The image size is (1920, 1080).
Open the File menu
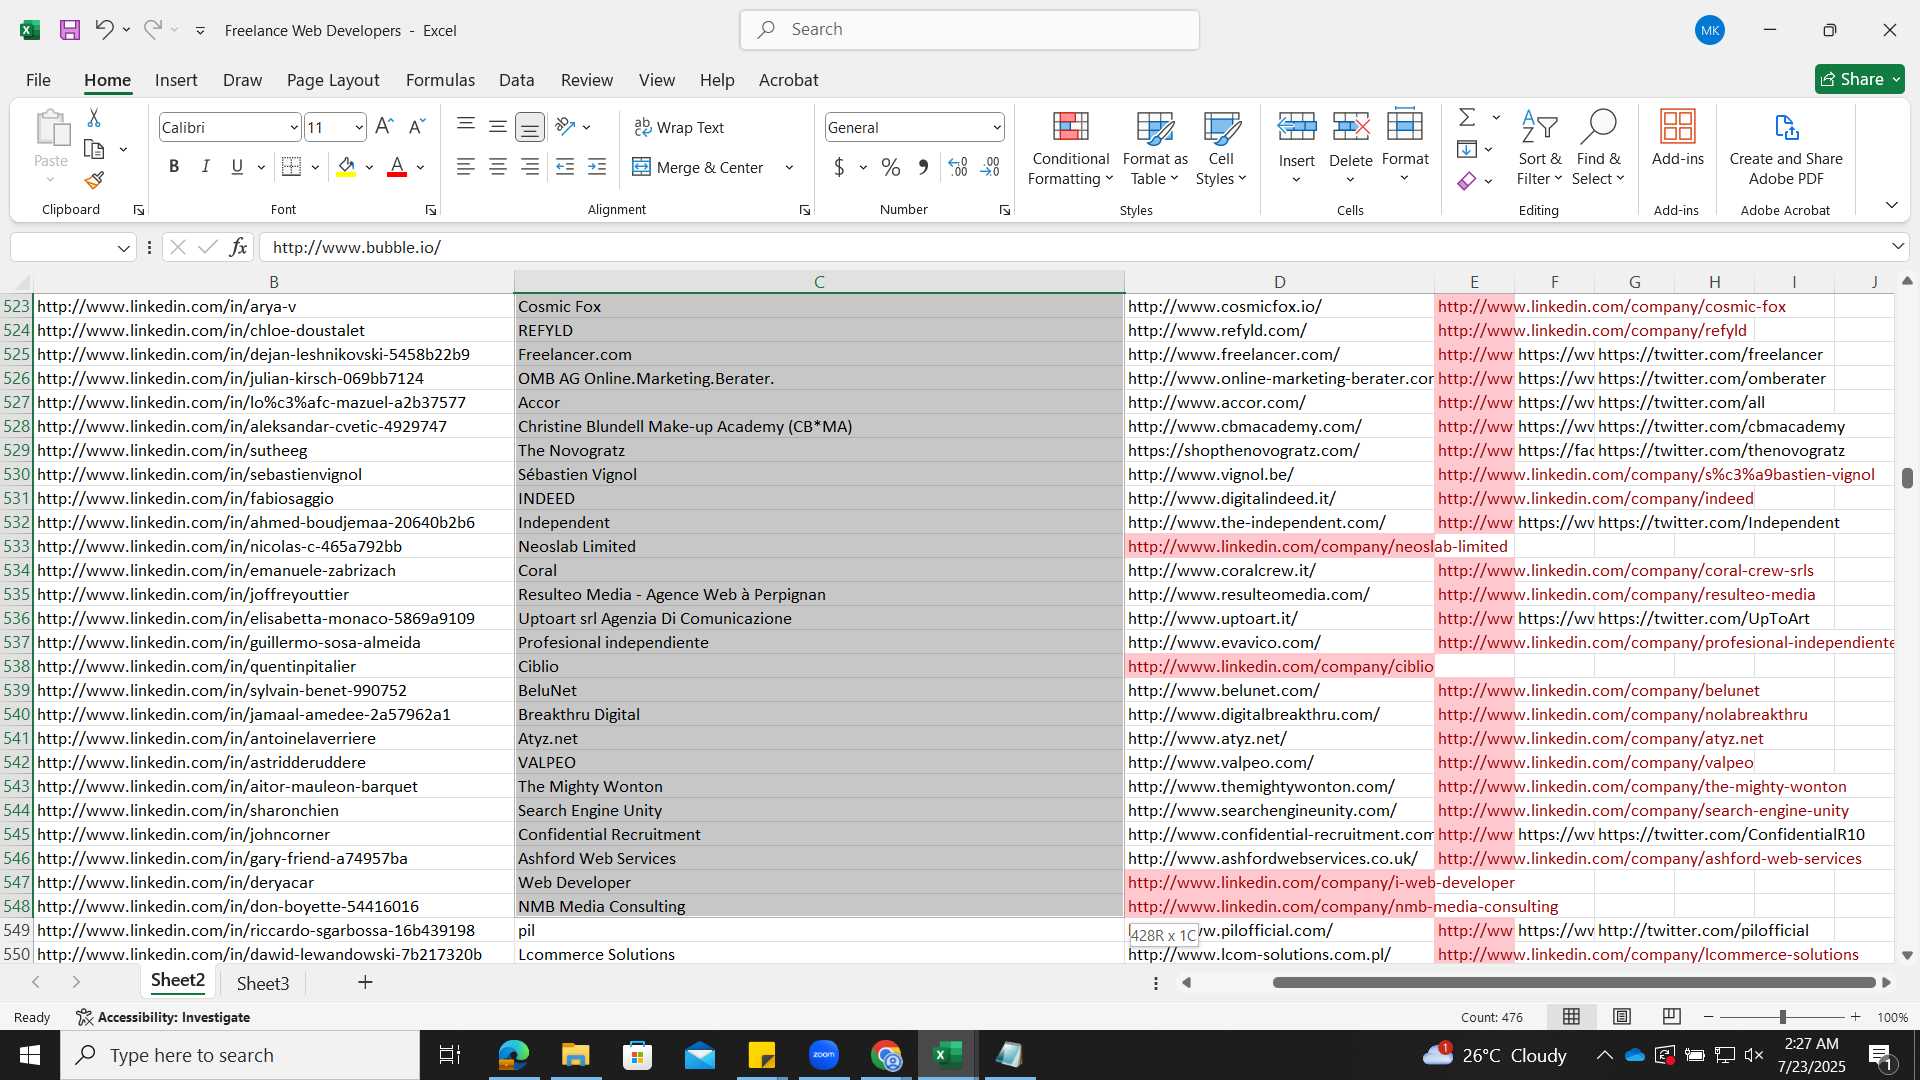38,80
